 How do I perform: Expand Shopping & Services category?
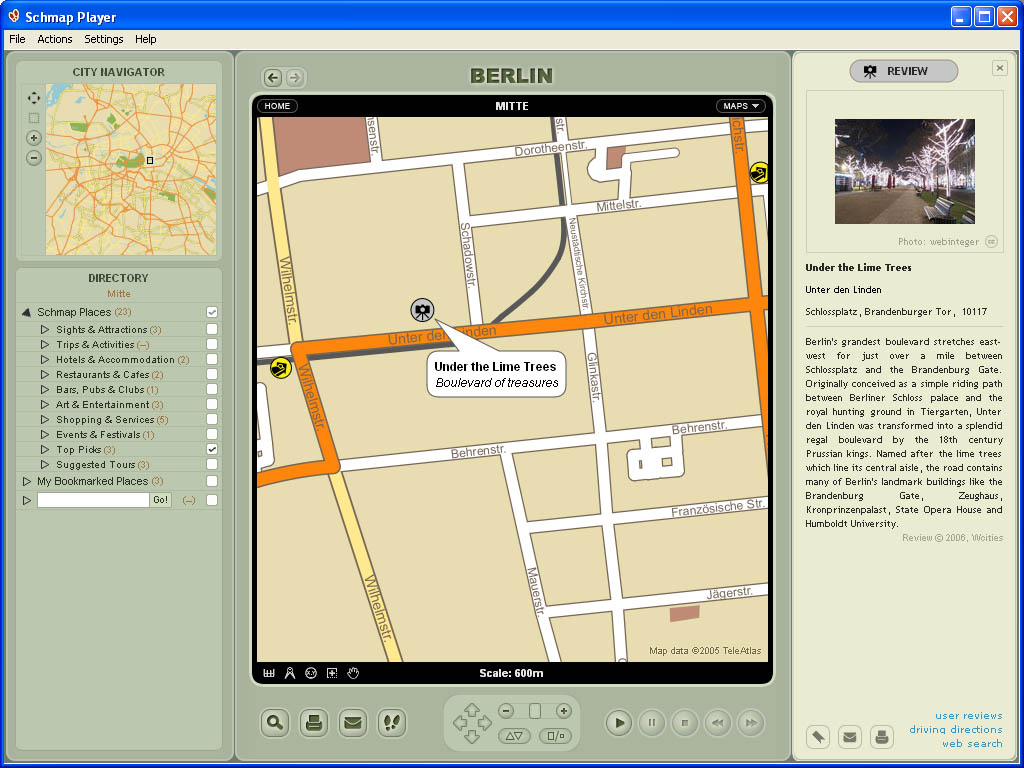click(x=45, y=419)
